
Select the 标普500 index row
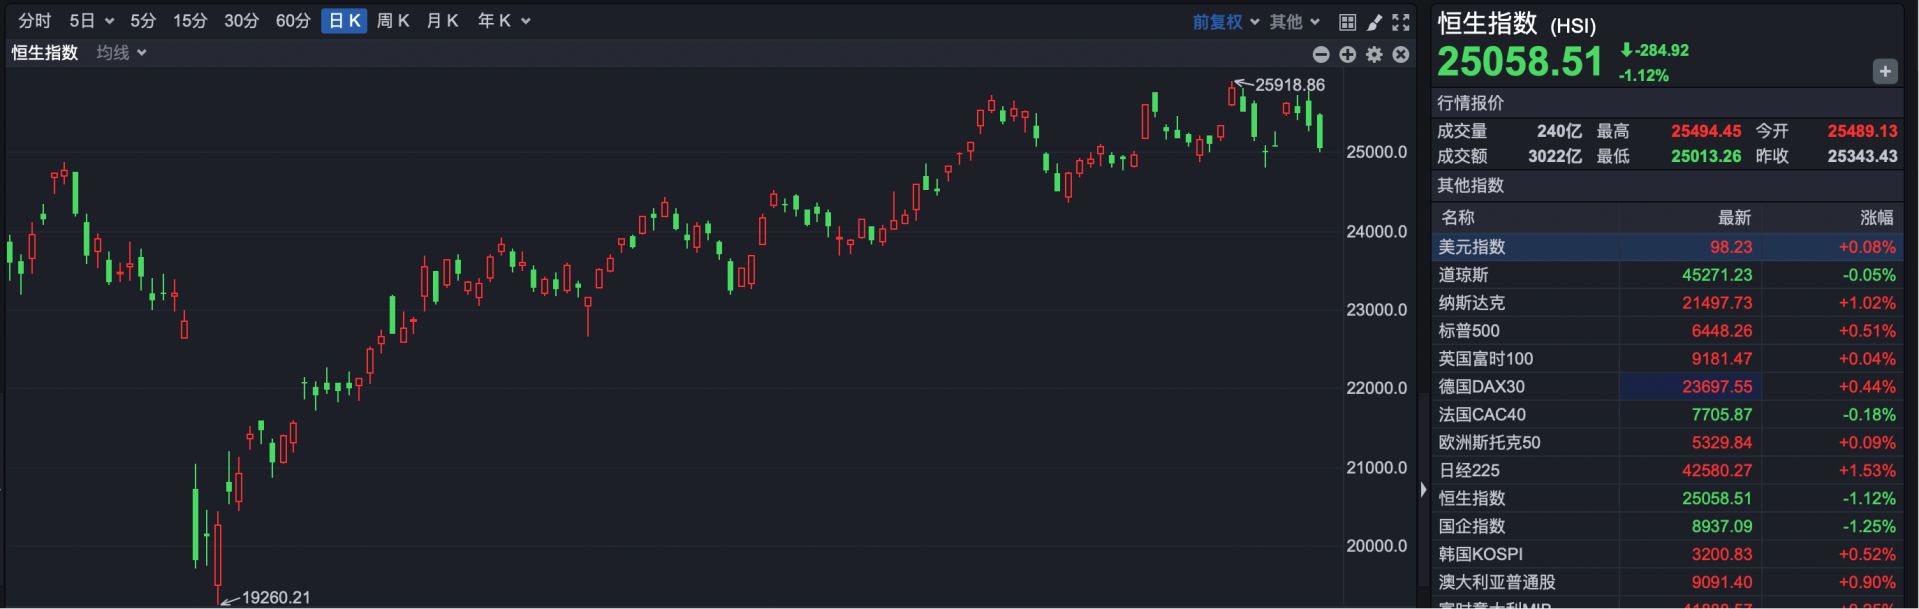1667,331
